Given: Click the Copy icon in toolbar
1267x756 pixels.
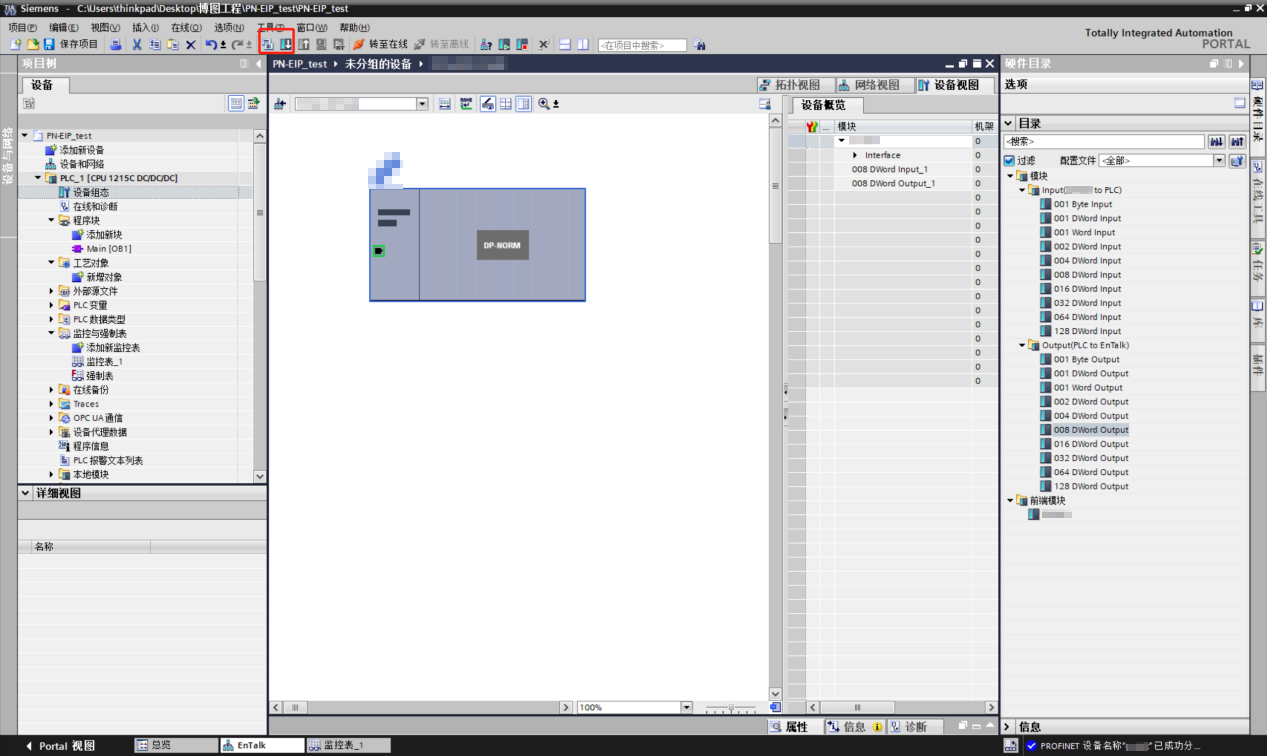Looking at the screenshot, I should [154, 45].
